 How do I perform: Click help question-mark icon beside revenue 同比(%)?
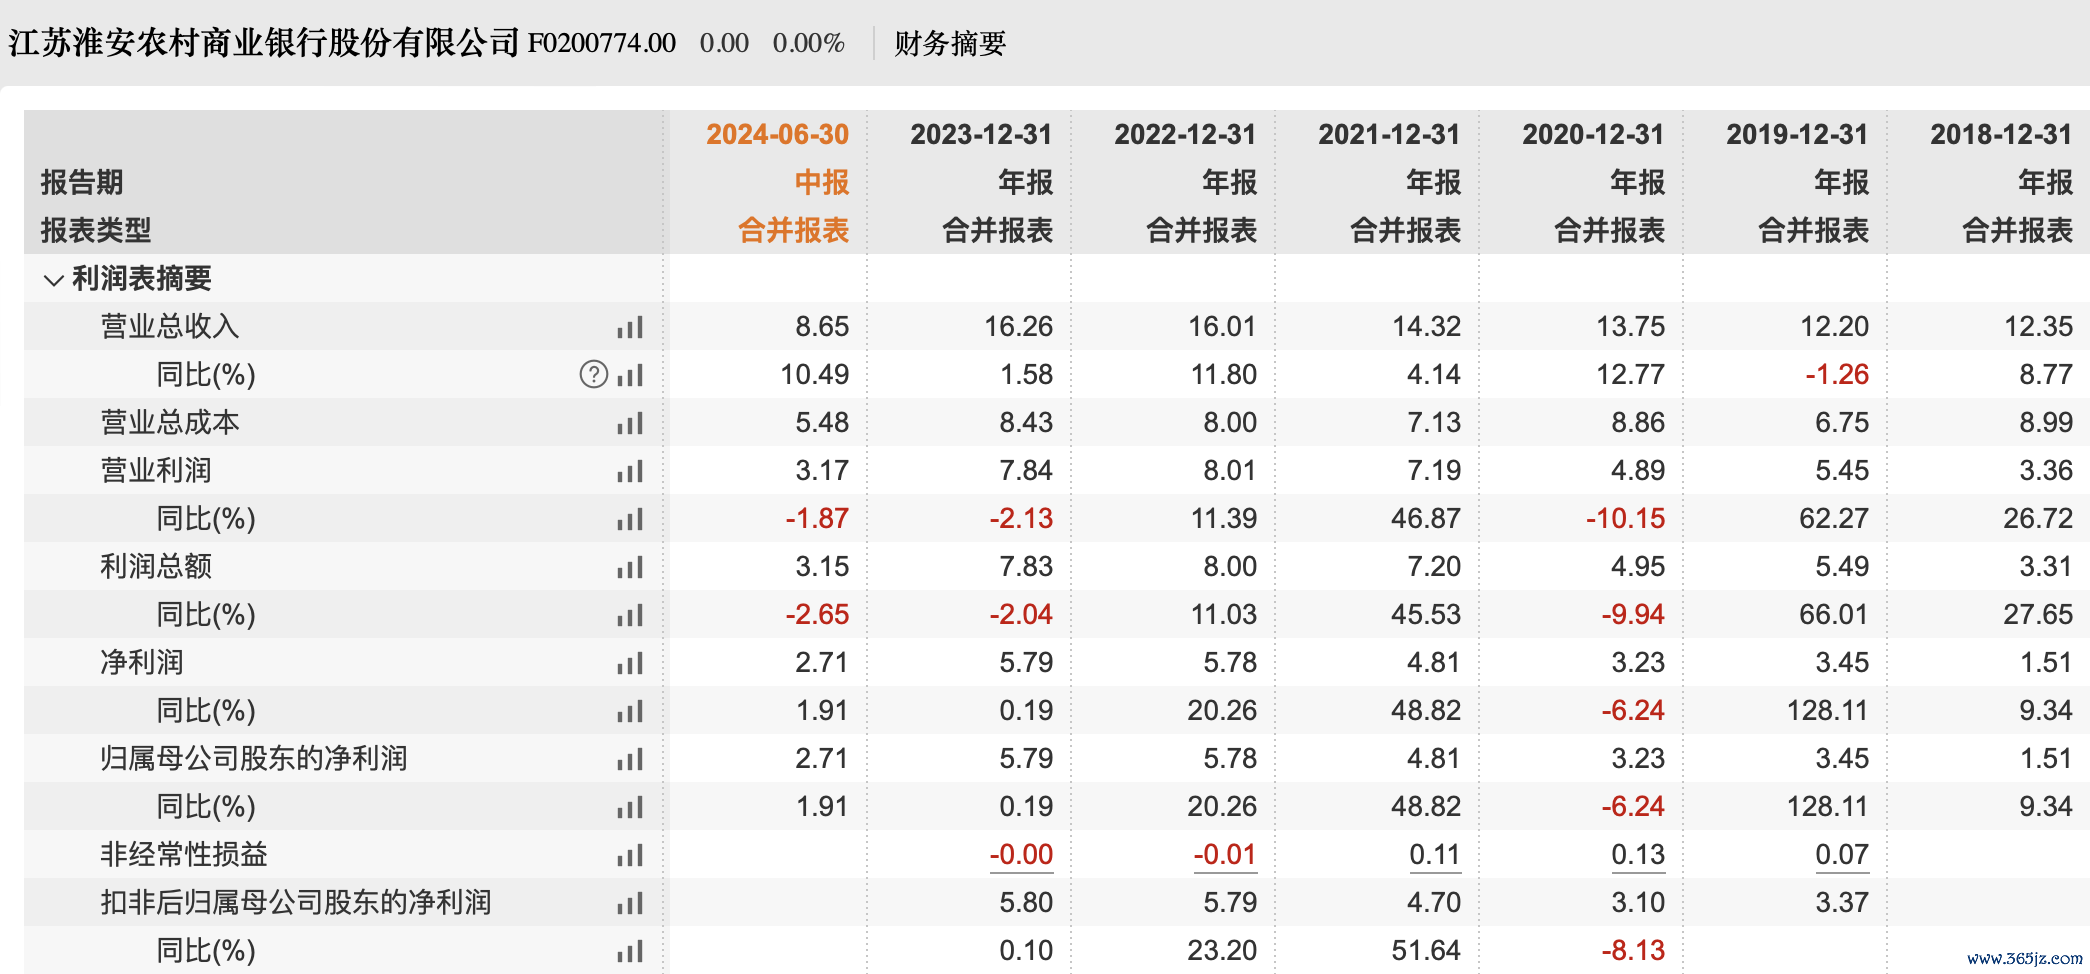594,374
